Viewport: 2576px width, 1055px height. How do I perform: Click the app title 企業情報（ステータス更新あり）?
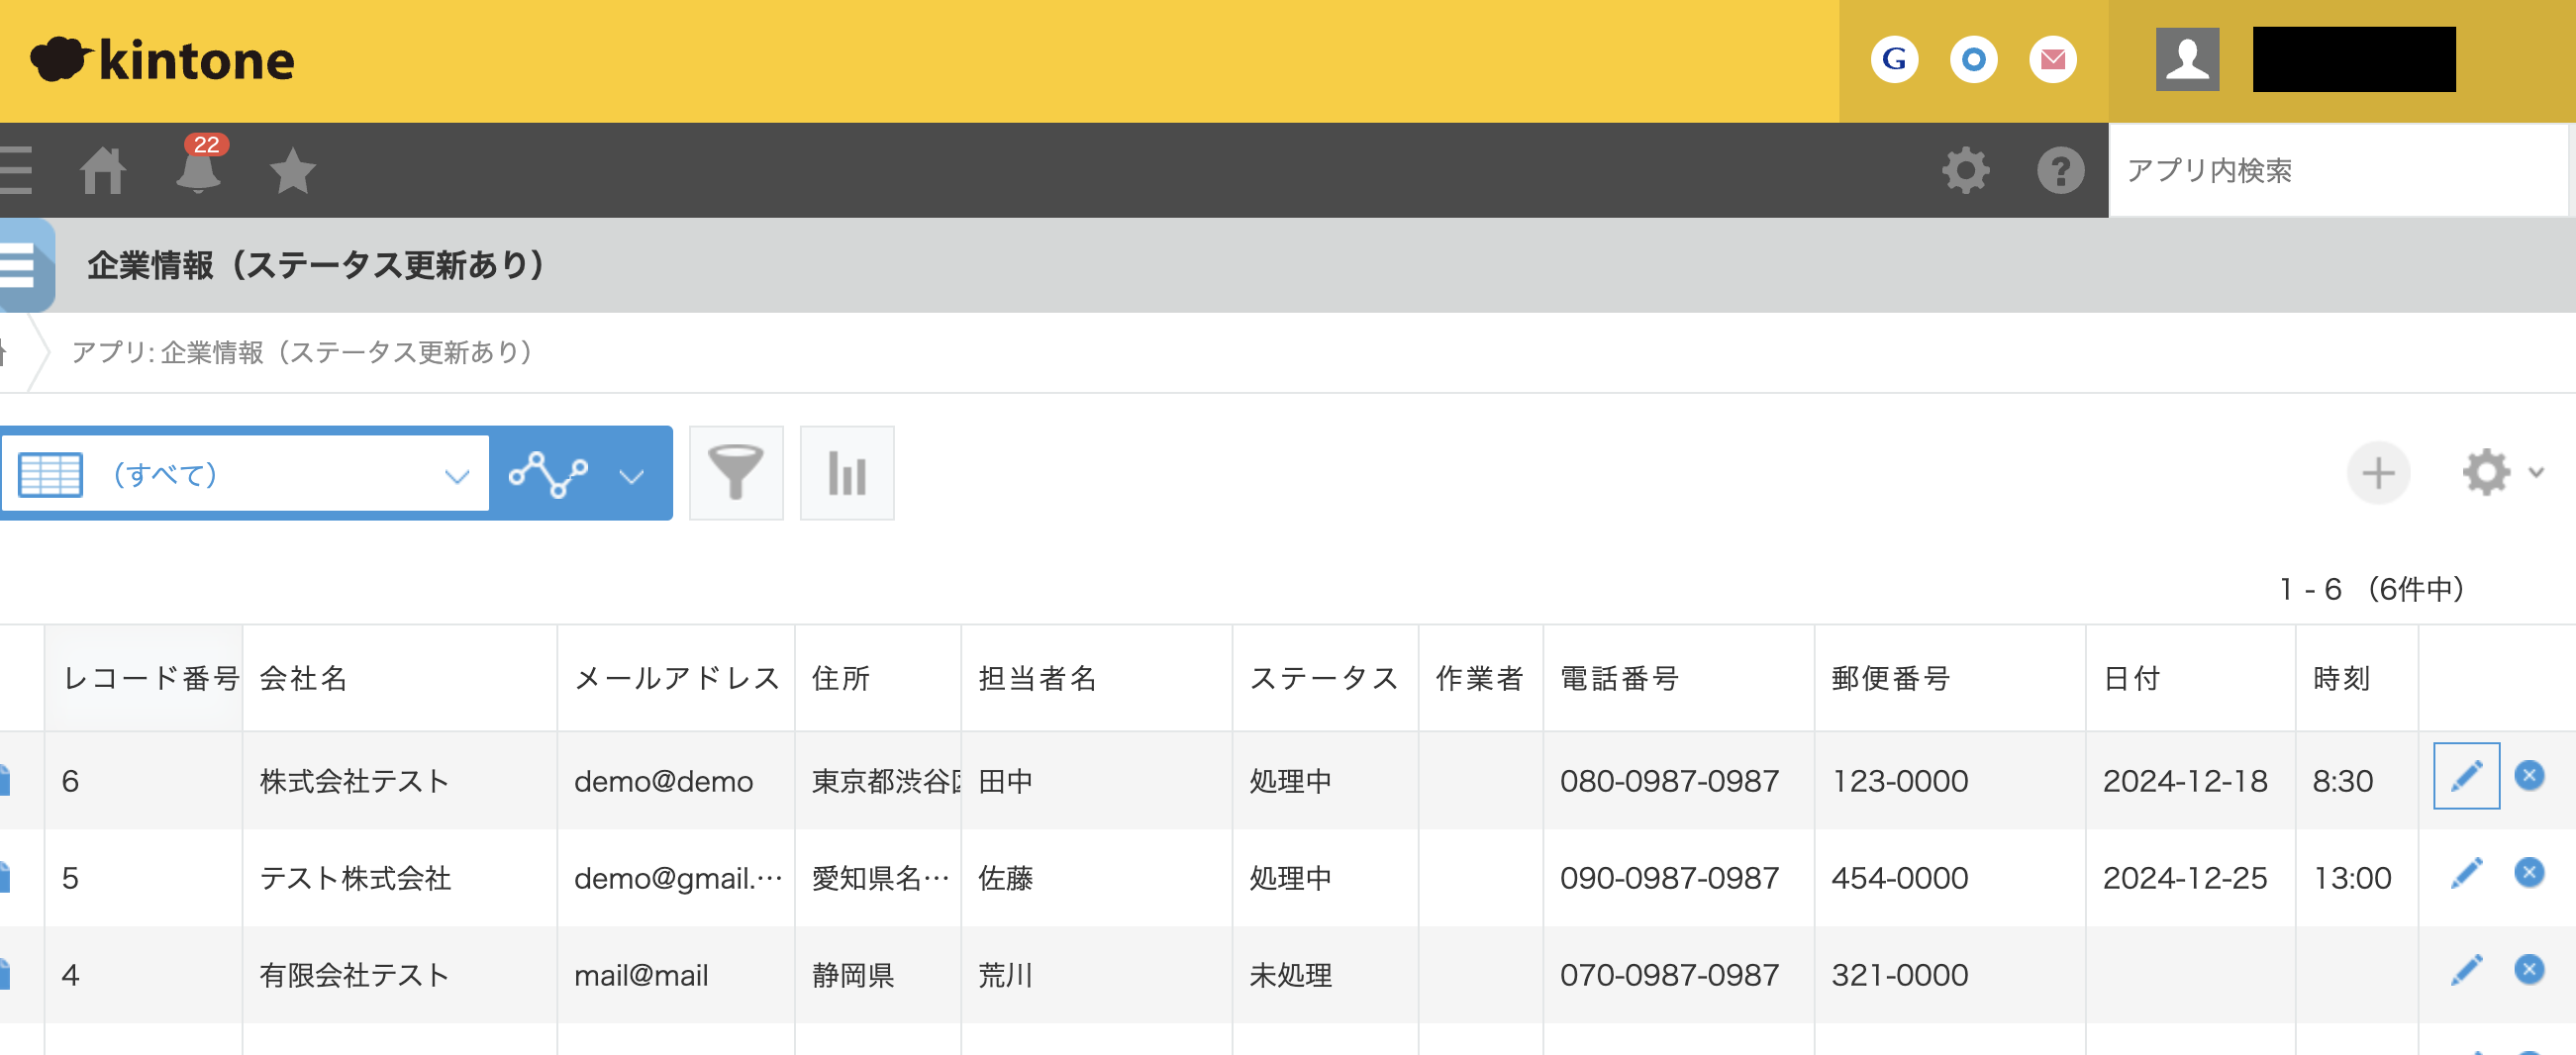coord(316,265)
